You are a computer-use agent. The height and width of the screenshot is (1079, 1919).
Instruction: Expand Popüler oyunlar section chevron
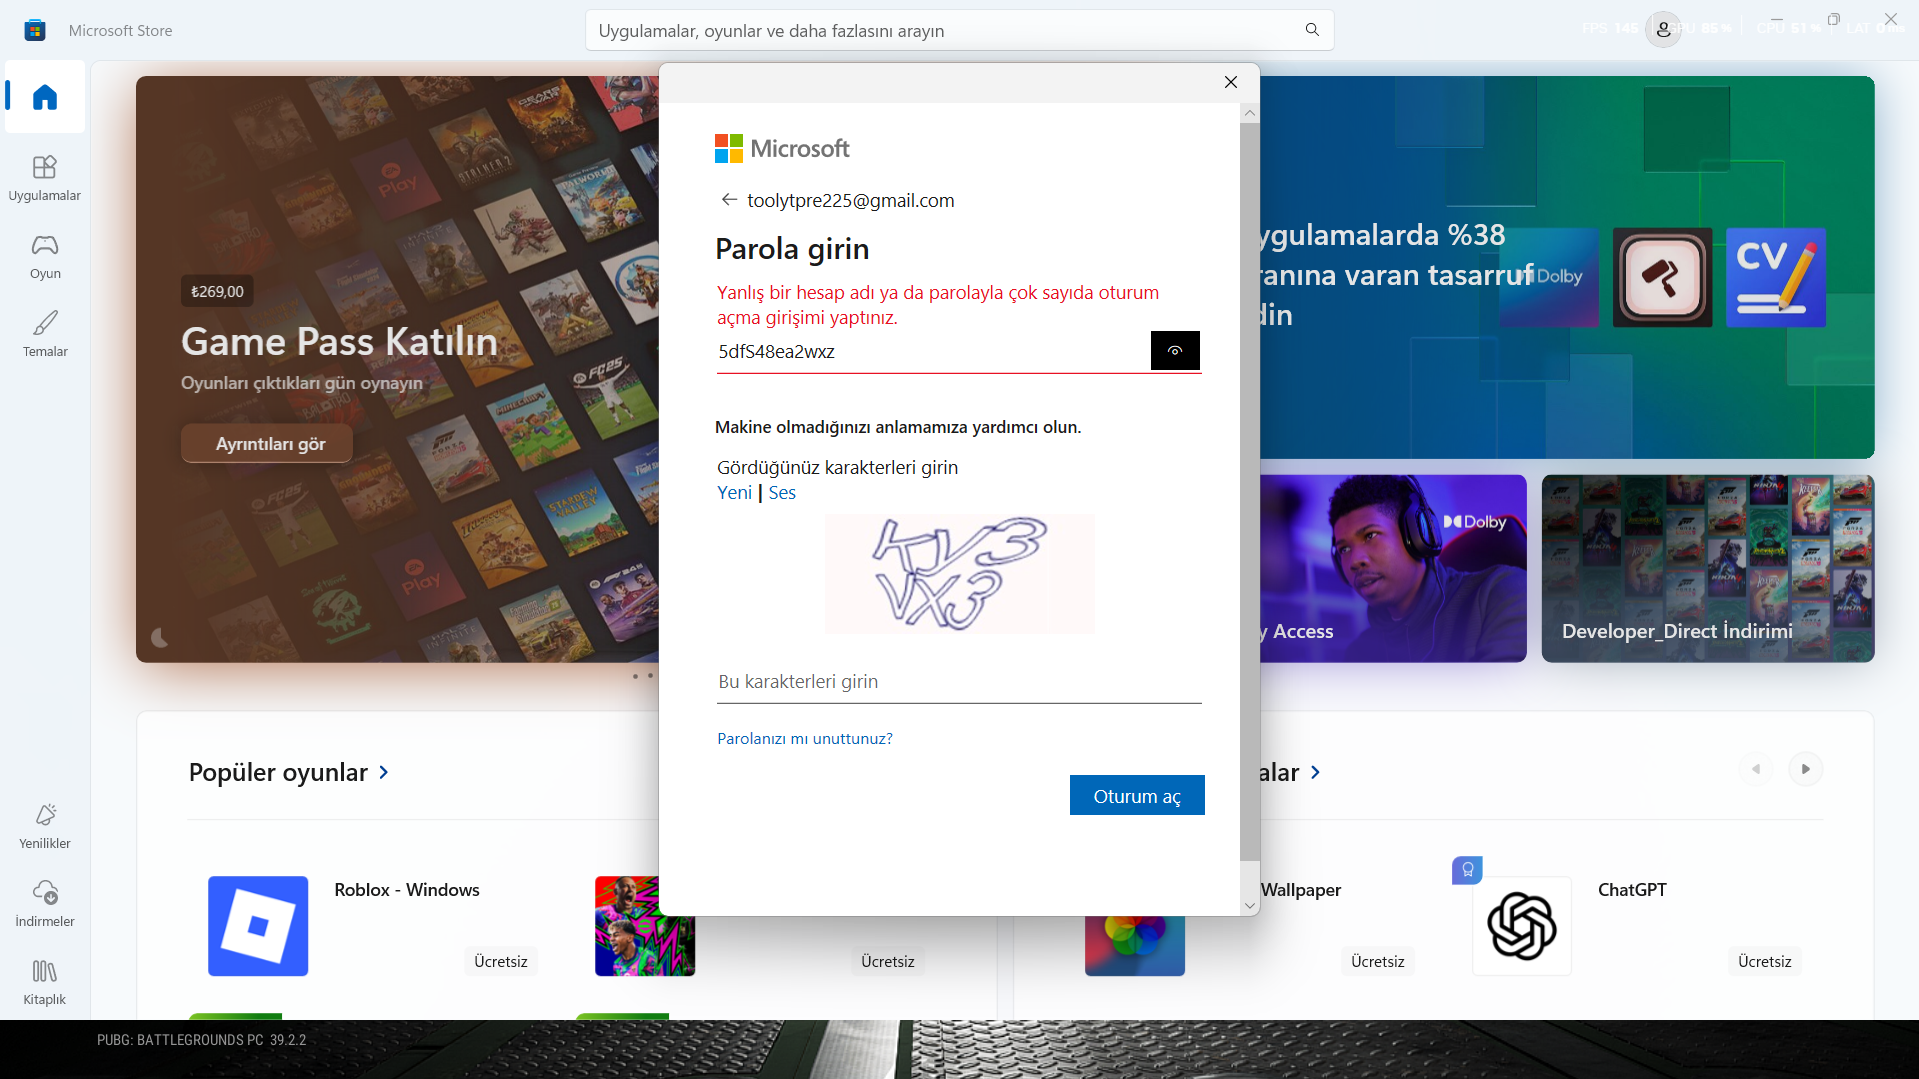384,772
